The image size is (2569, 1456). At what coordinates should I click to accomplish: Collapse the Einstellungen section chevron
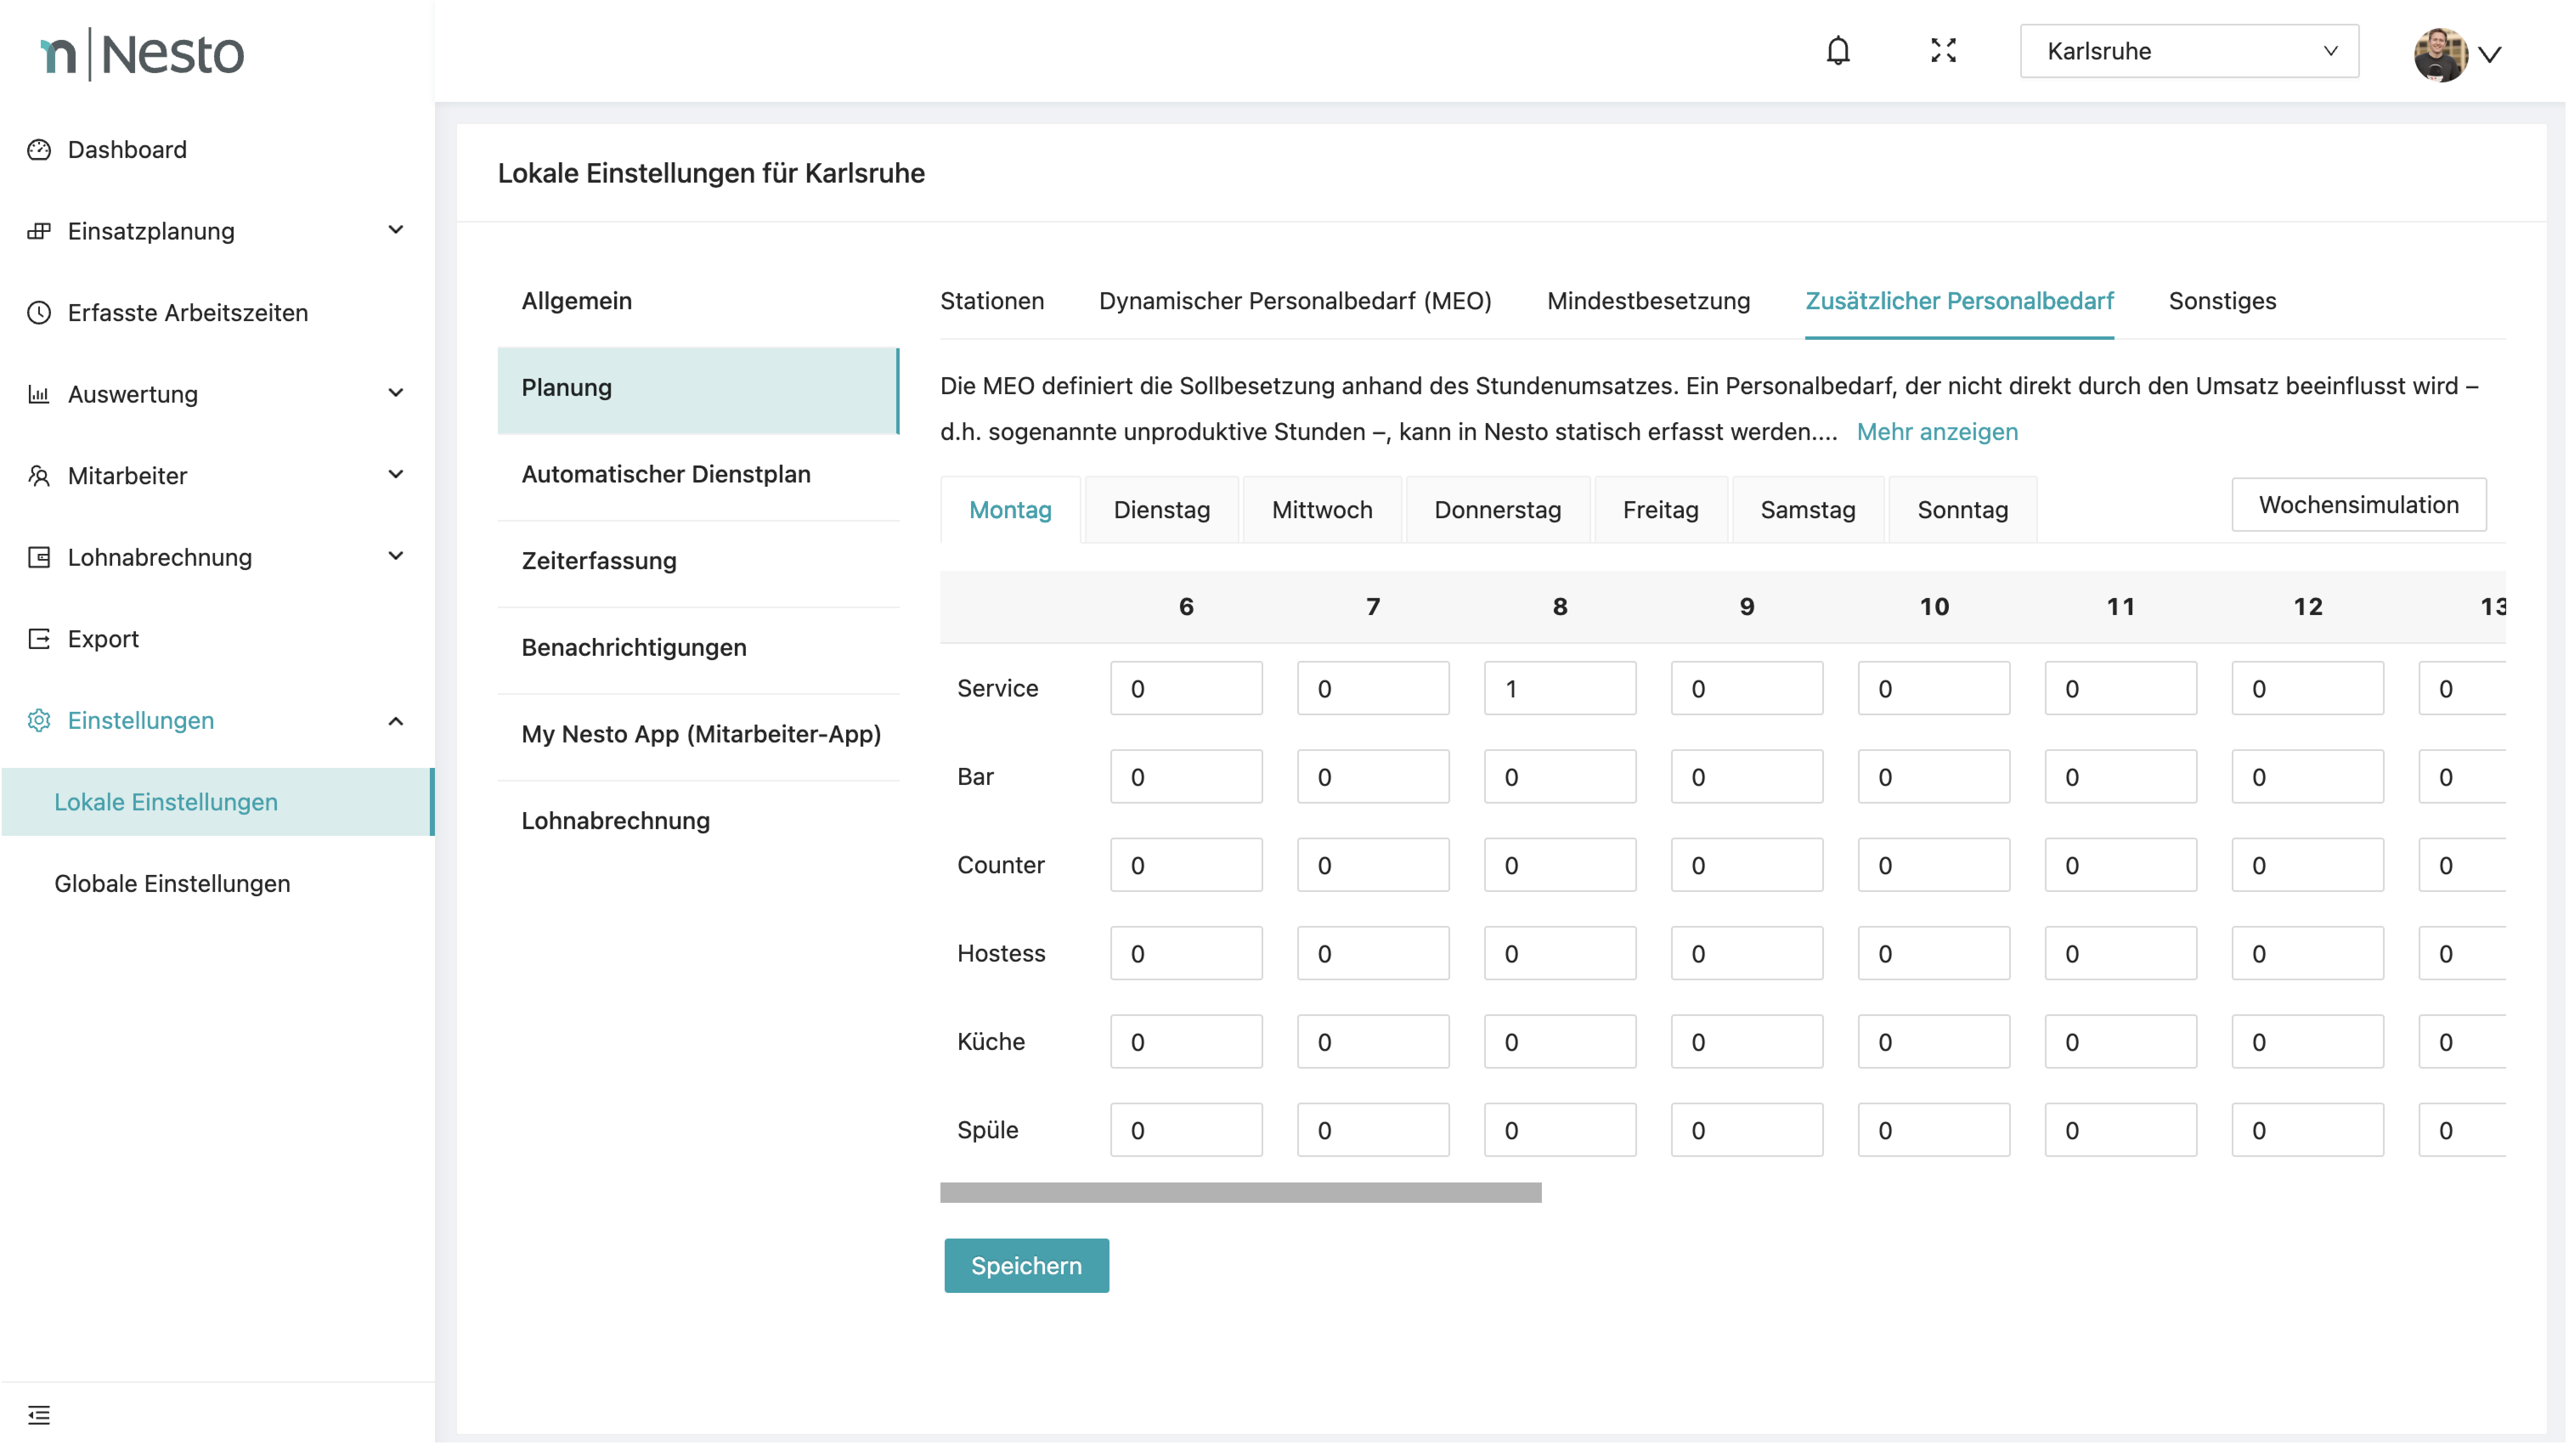pyautogui.click(x=396, y=721)
